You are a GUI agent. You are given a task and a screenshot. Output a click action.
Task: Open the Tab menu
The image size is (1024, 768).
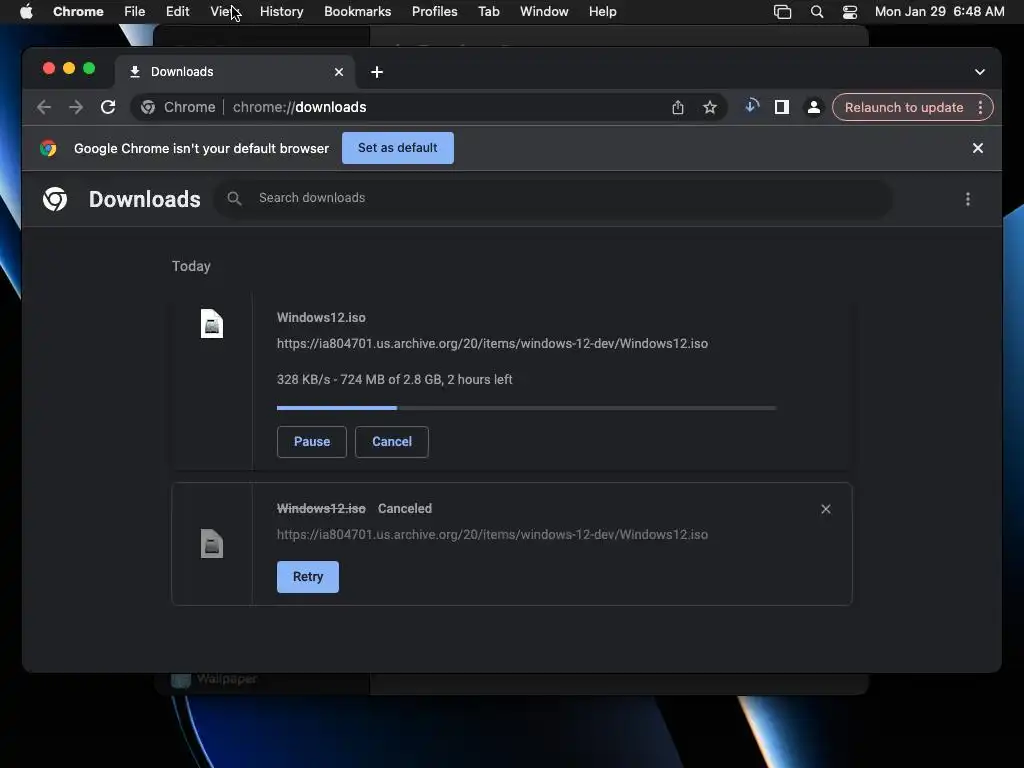[x=488, y=11]
